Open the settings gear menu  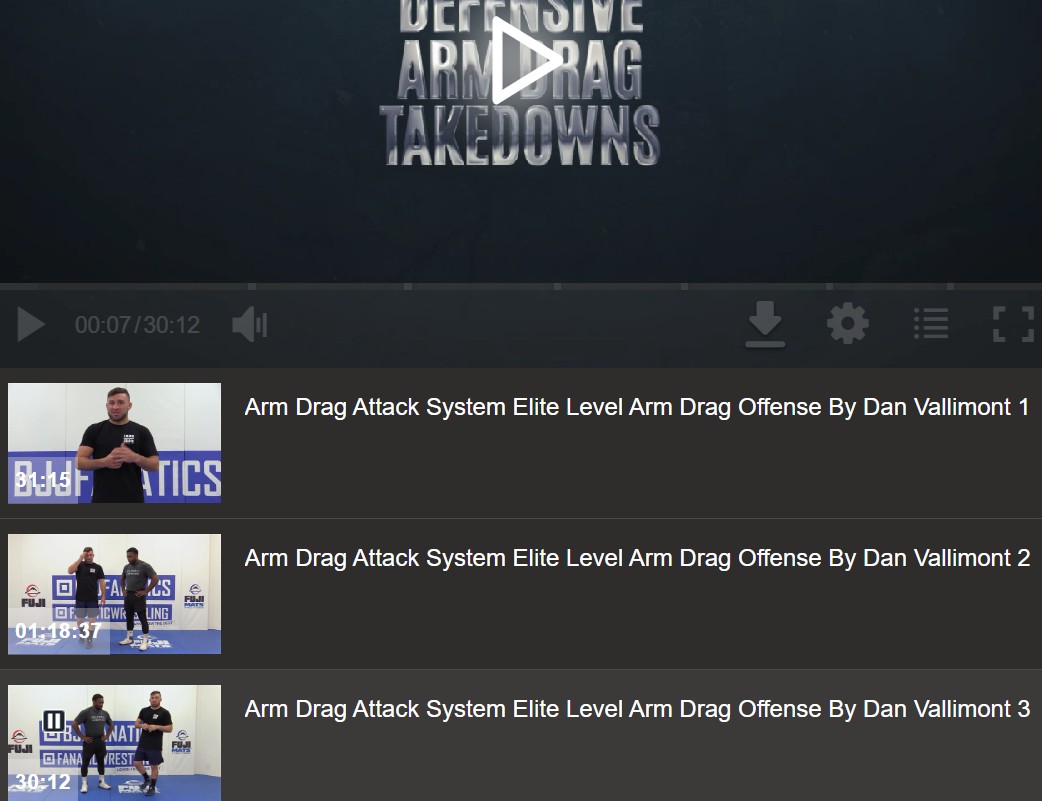[847, 324]
